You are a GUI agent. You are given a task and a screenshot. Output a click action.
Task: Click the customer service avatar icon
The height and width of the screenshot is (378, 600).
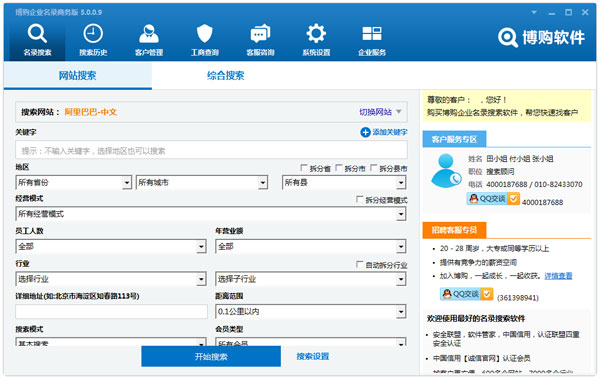pyautogui.click(x=446, y=171)
